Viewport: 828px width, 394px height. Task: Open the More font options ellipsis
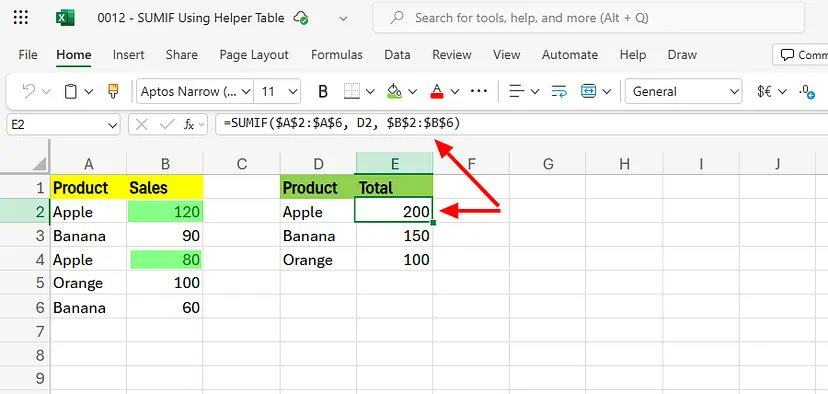tap(478, 91)
